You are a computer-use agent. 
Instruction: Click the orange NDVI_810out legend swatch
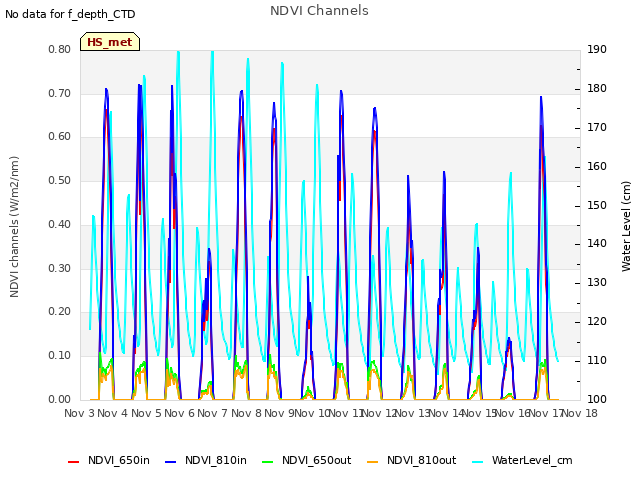tap(373, 462)
